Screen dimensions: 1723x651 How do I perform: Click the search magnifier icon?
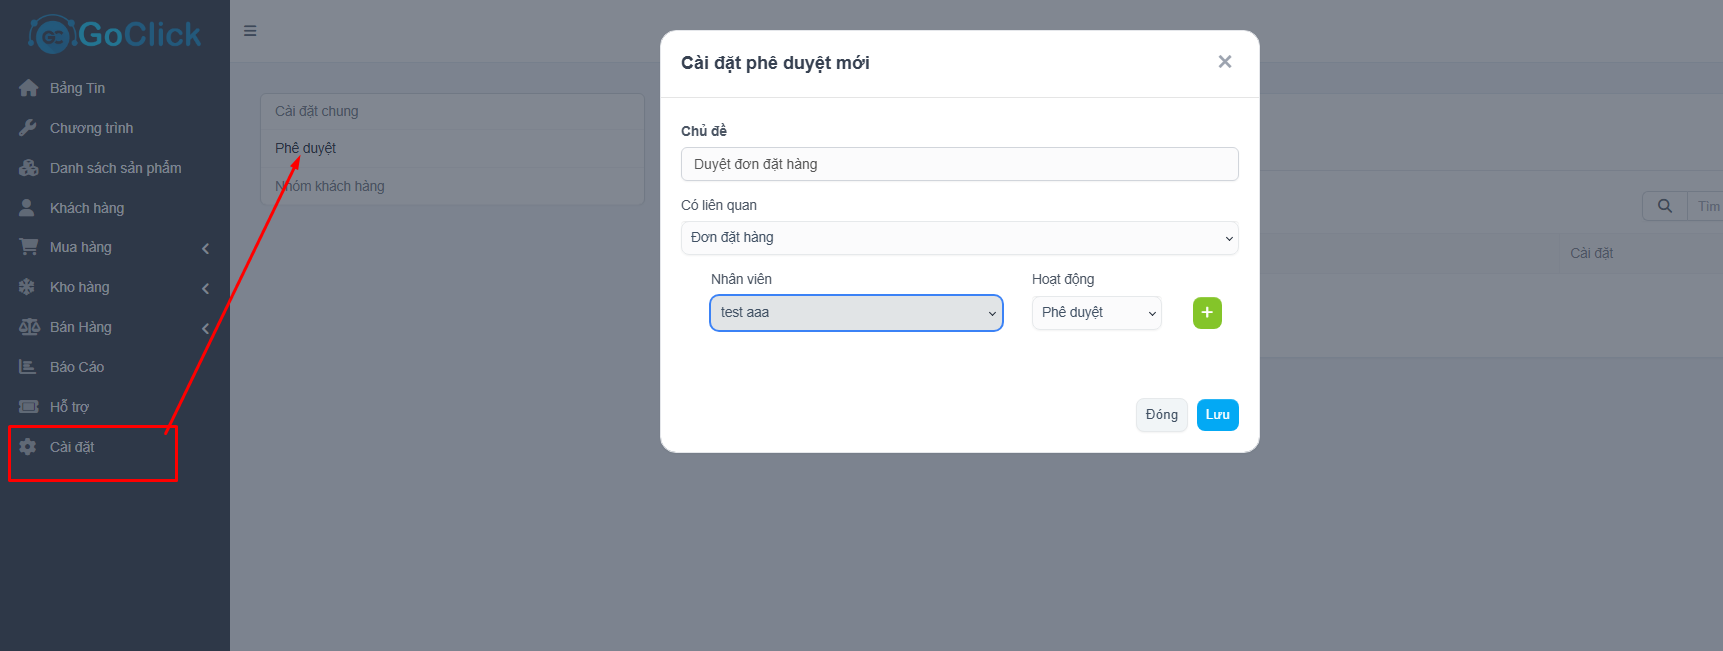tap(1664, 206)
